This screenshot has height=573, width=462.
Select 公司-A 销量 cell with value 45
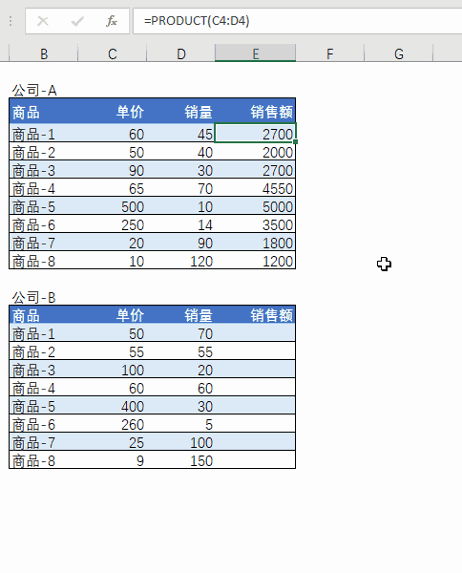pos(181,133)
